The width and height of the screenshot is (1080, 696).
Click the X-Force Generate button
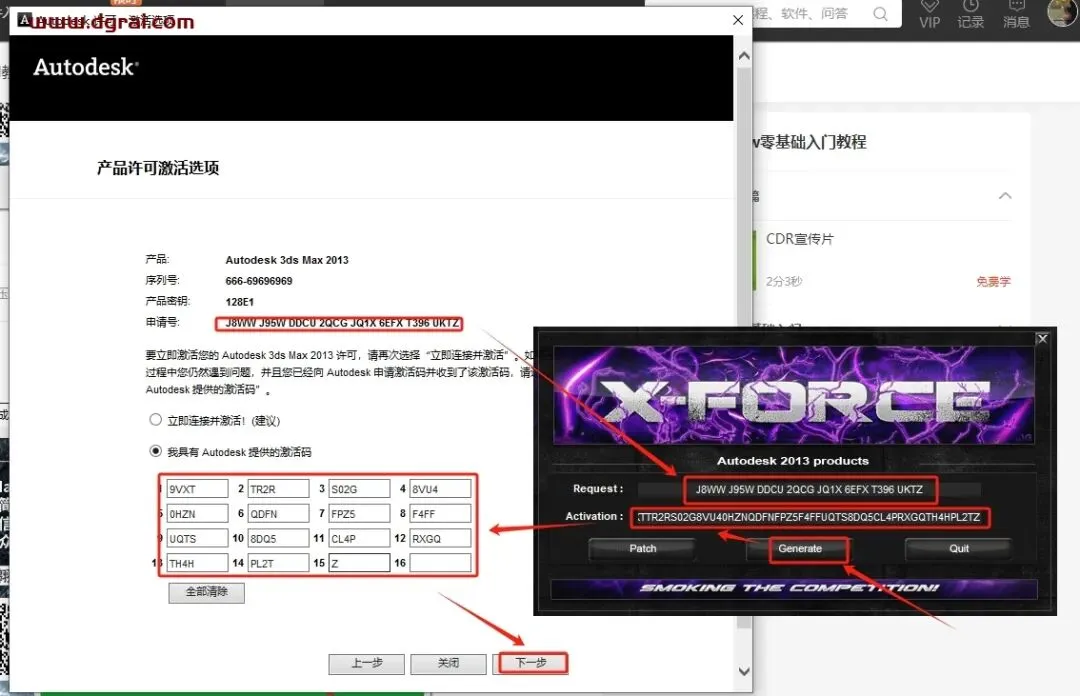pyautogui.click(x=800, y=549)
